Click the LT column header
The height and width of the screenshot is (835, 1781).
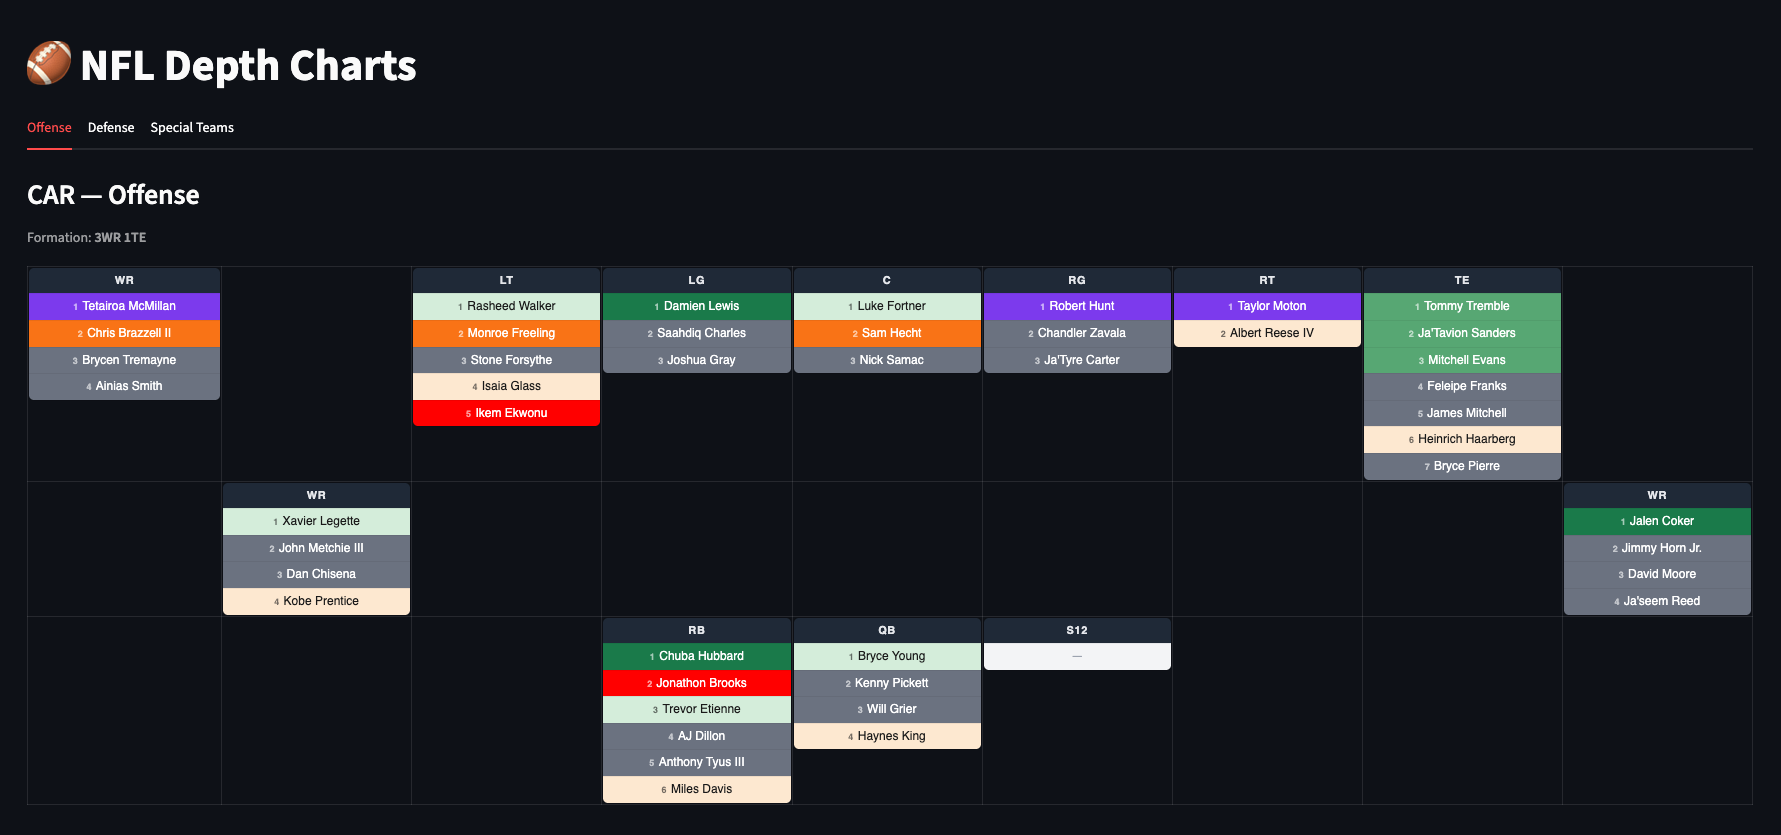(x=506, y=280)
